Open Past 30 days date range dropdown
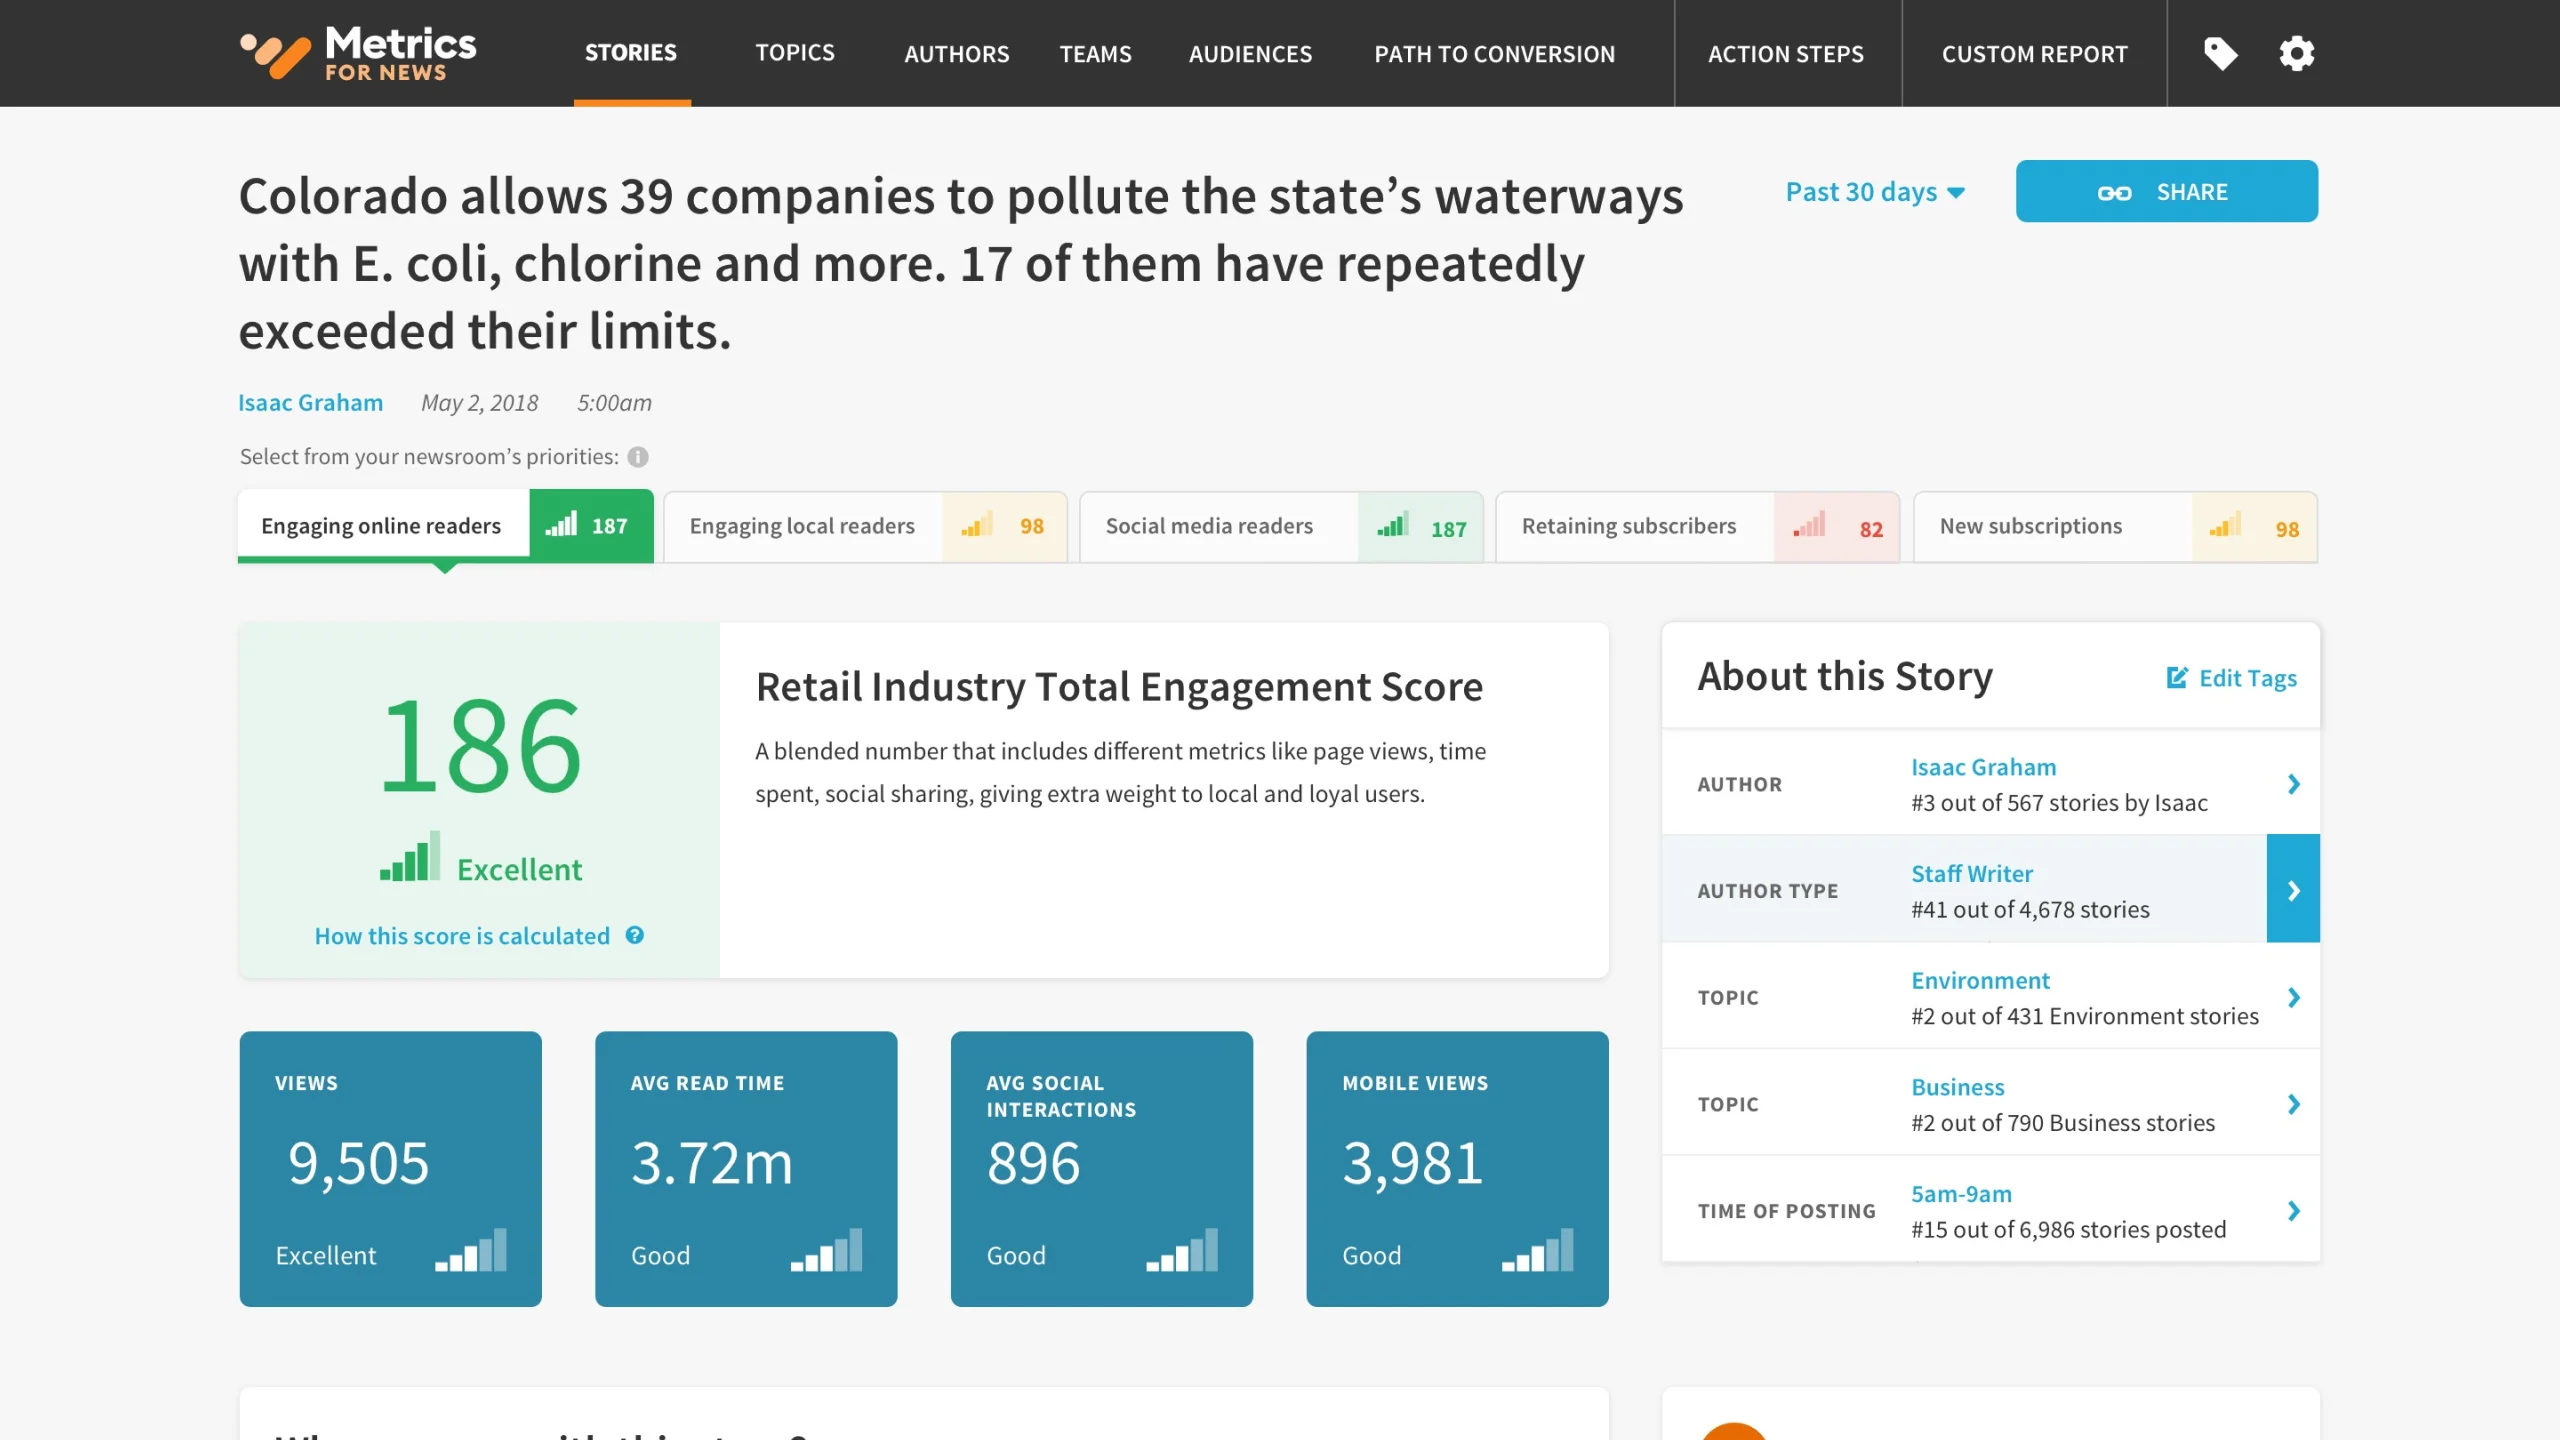 (1875, 191)
